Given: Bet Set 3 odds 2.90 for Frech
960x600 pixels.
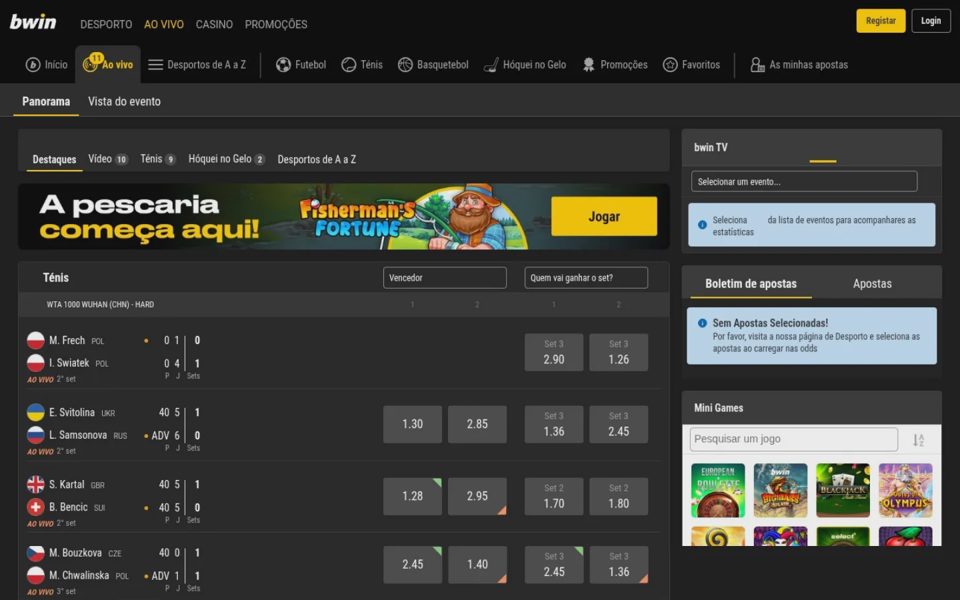Looking at the screenshot, I should click(x=553, y=352).
